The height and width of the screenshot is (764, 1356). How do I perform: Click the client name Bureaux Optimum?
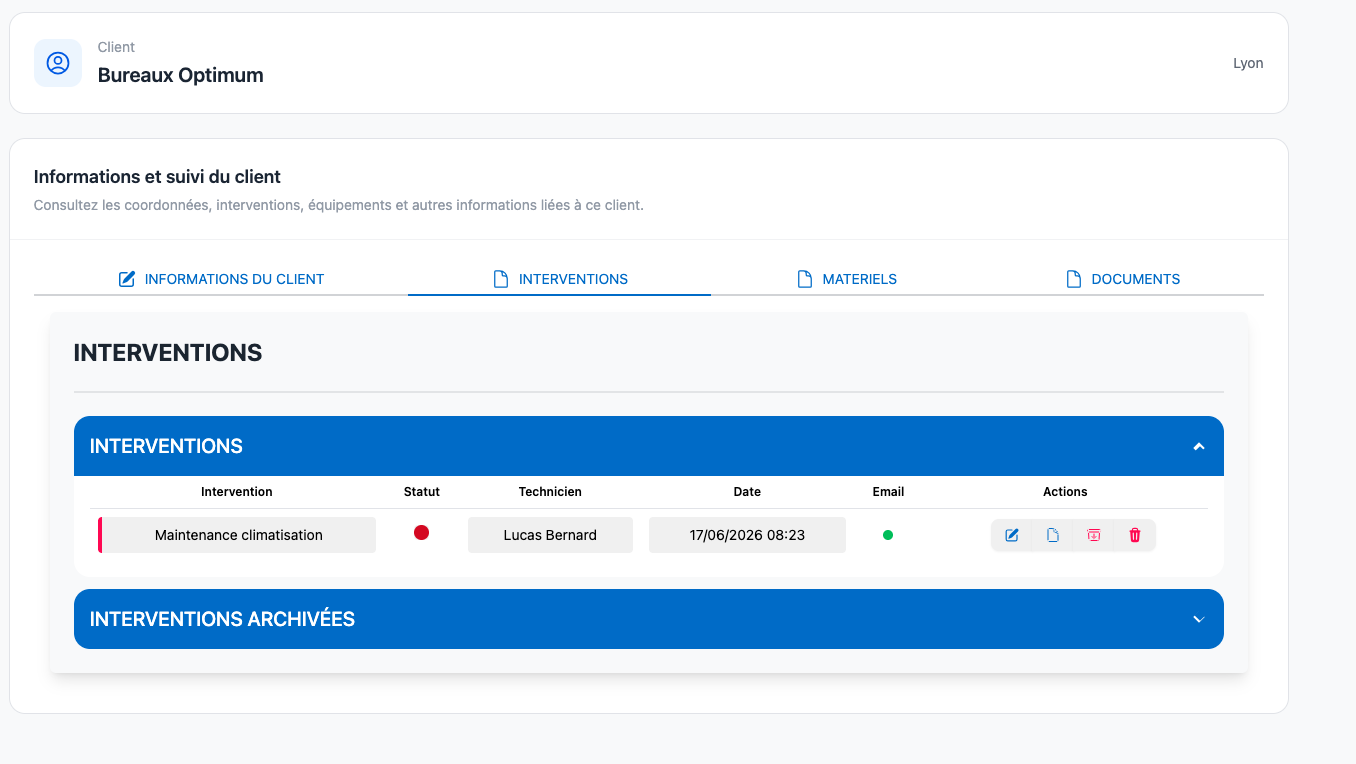(181, 75)
